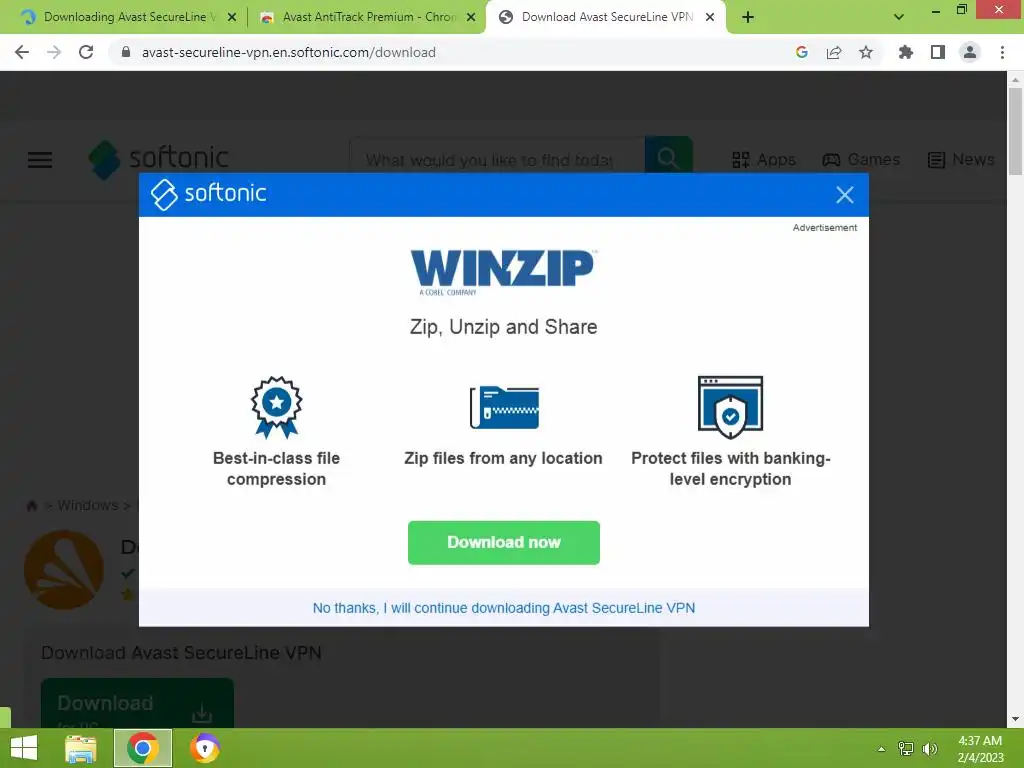Click the page vertical scrollbar
The width and height of the screenshot is (1024, 768).
click(1015, 131)
